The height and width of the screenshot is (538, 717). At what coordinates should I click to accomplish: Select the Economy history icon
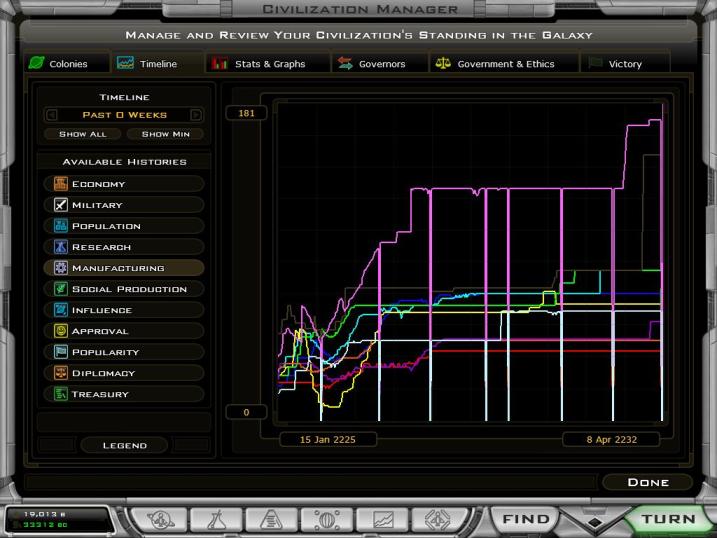coord(61,184)
